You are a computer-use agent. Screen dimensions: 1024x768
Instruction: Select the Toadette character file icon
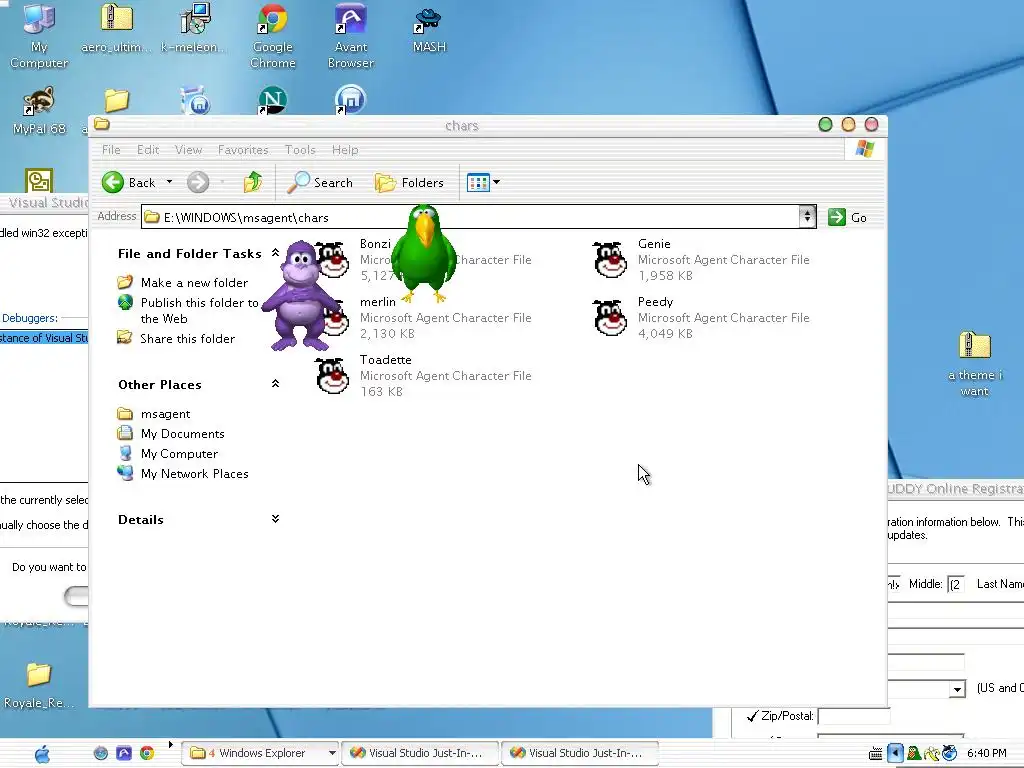[332, 376]
